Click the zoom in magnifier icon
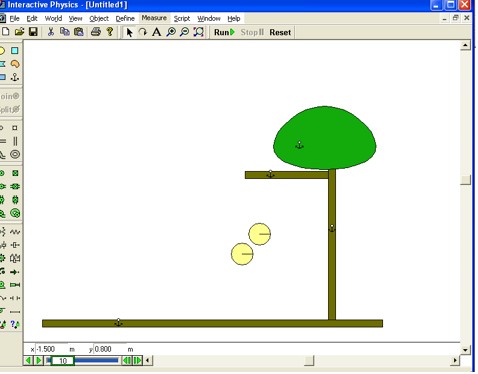 (x=171, y=32)
